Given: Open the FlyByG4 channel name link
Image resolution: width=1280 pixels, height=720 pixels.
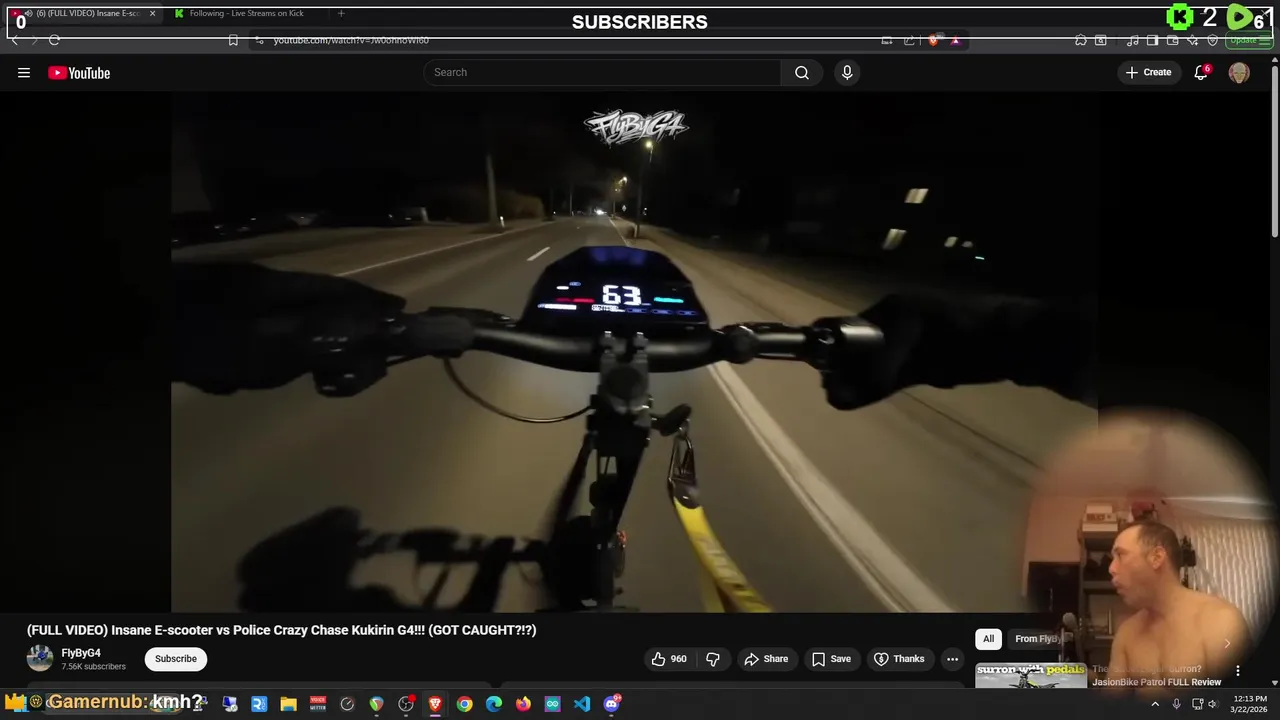Looking at the screenshot, I should (x=81, y=653).
